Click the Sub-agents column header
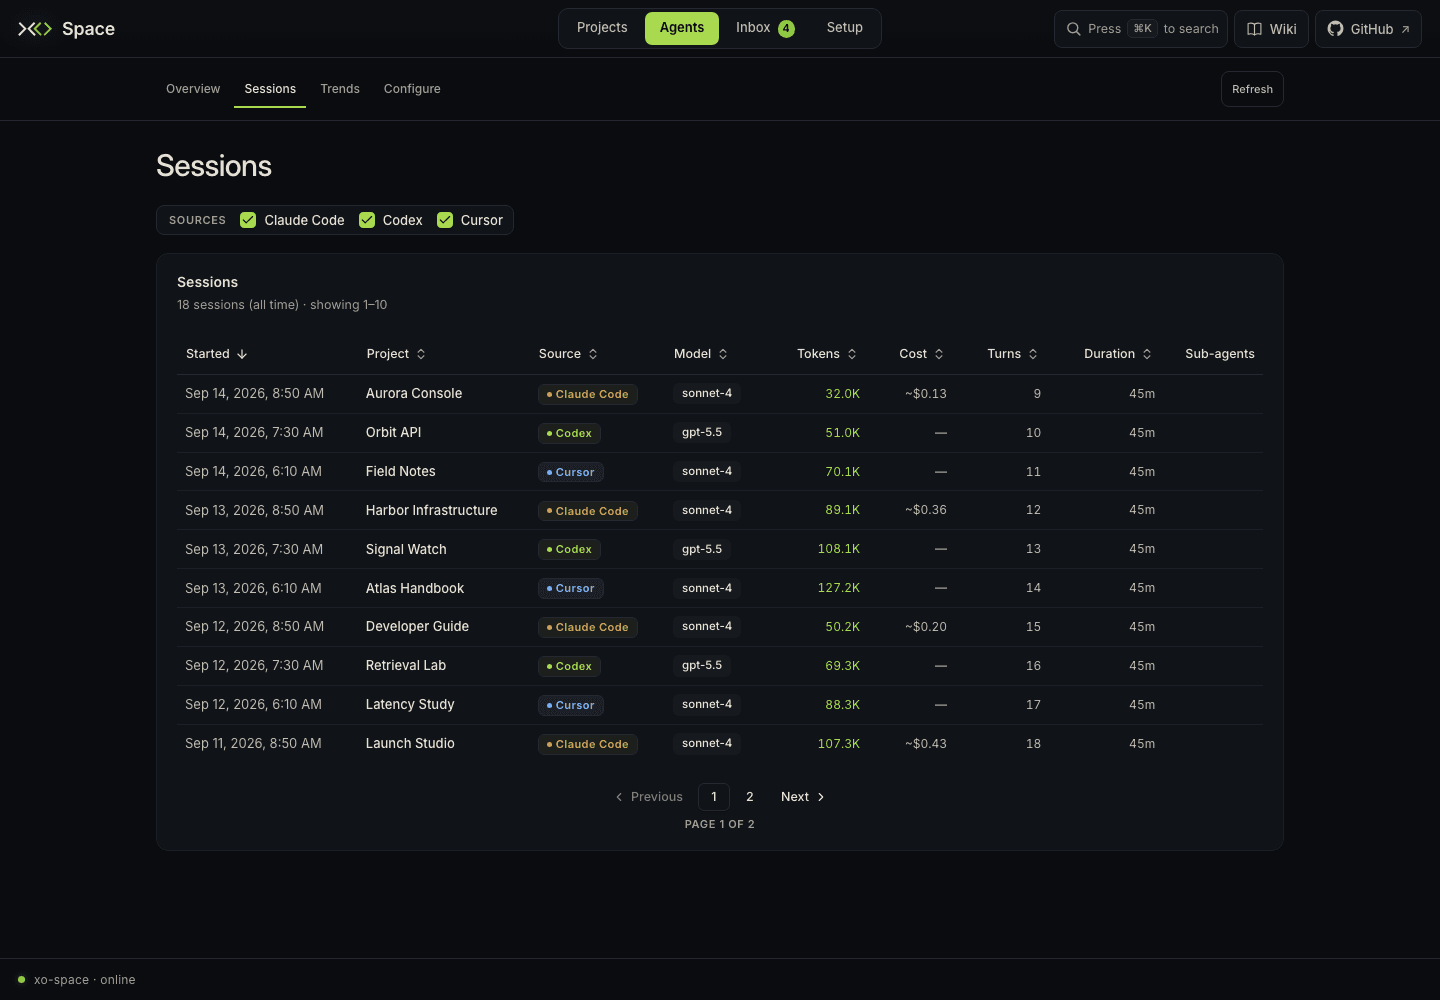This screenshot has height=1000, width=1440. (x=1220, y=354)
